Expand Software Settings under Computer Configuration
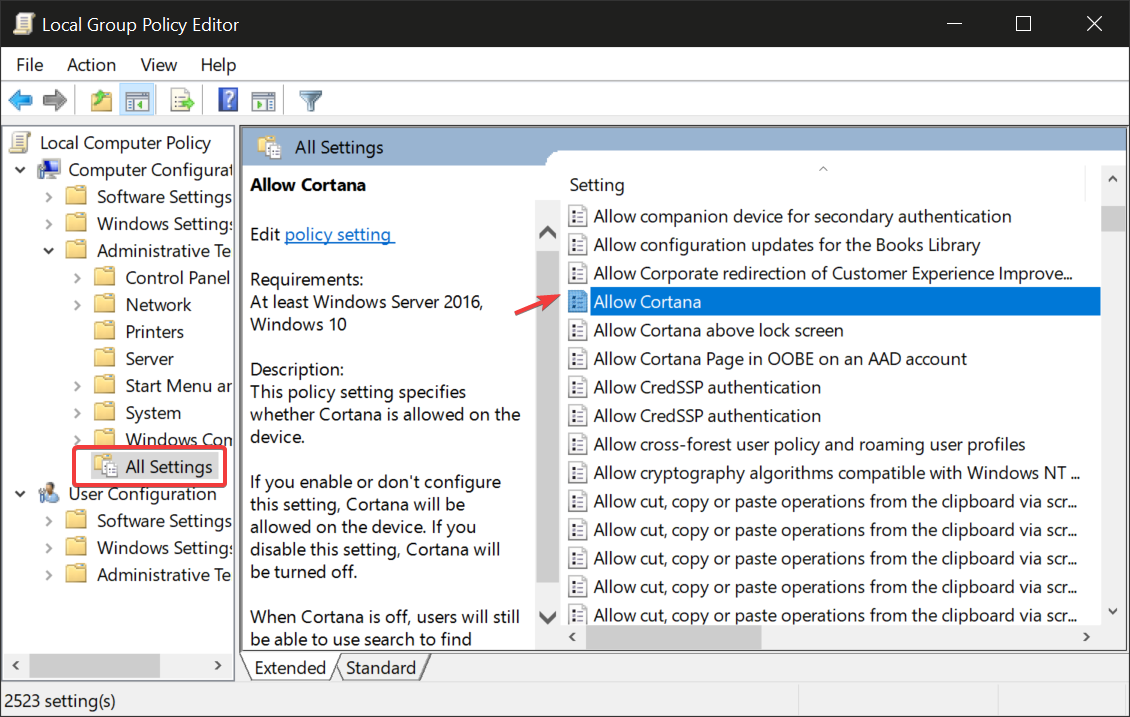The height and width of the screenshot is (717, 1130). coord(48,197)
